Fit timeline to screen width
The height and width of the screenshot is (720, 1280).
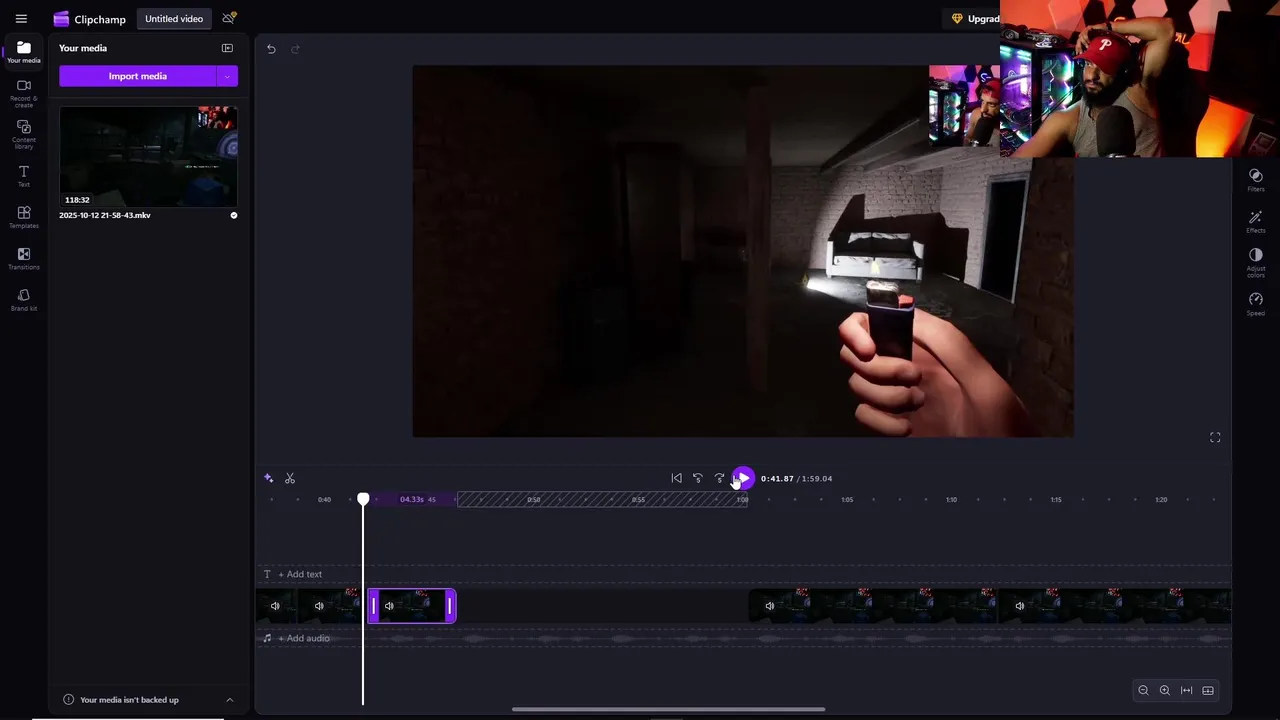click(x=1186, y=690)
